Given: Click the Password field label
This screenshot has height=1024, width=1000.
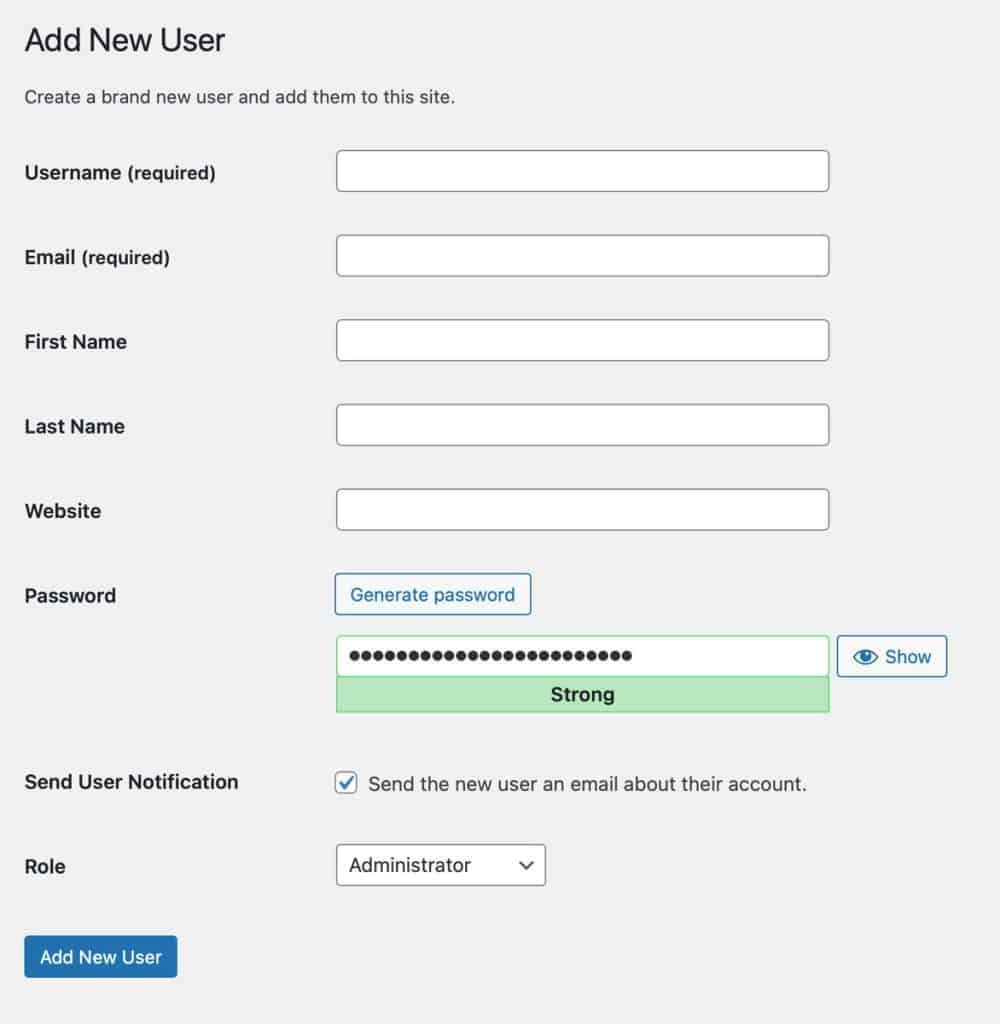Looking at the screenshot, I should (70, 595).
